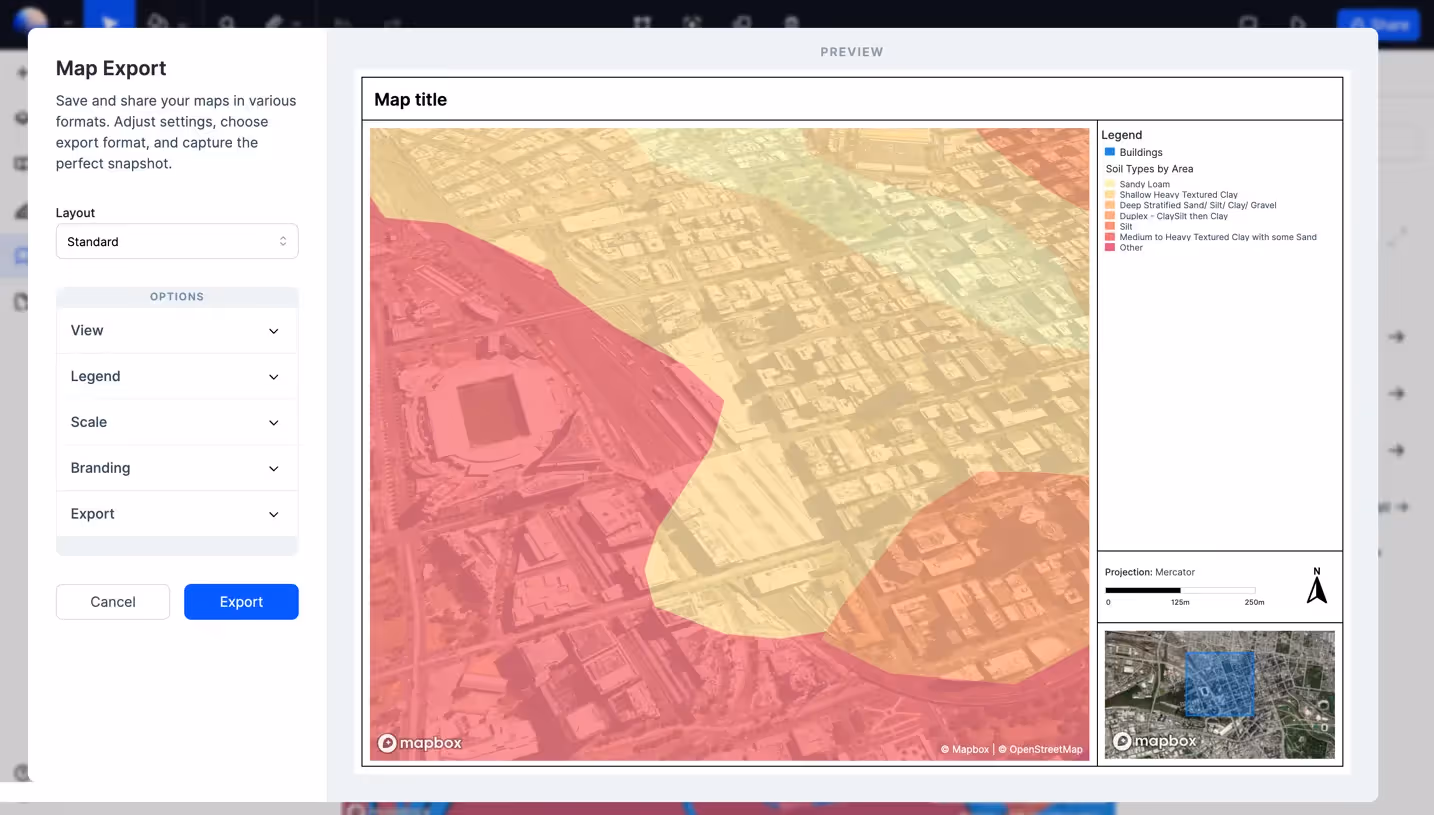1434x815 pixels.
Task: Open the search tool in the top toolbar
Action: click(x=225, y=18)
